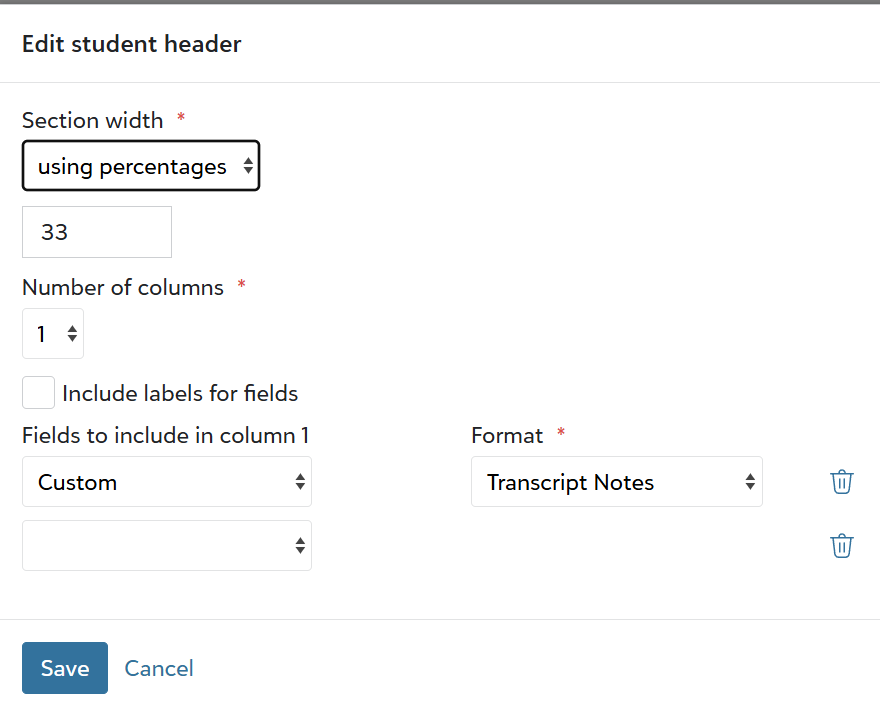Open the Transcript Notes format dropdown
The height and width of the screenshot is (708, 880).
click(x=616, y=482)
